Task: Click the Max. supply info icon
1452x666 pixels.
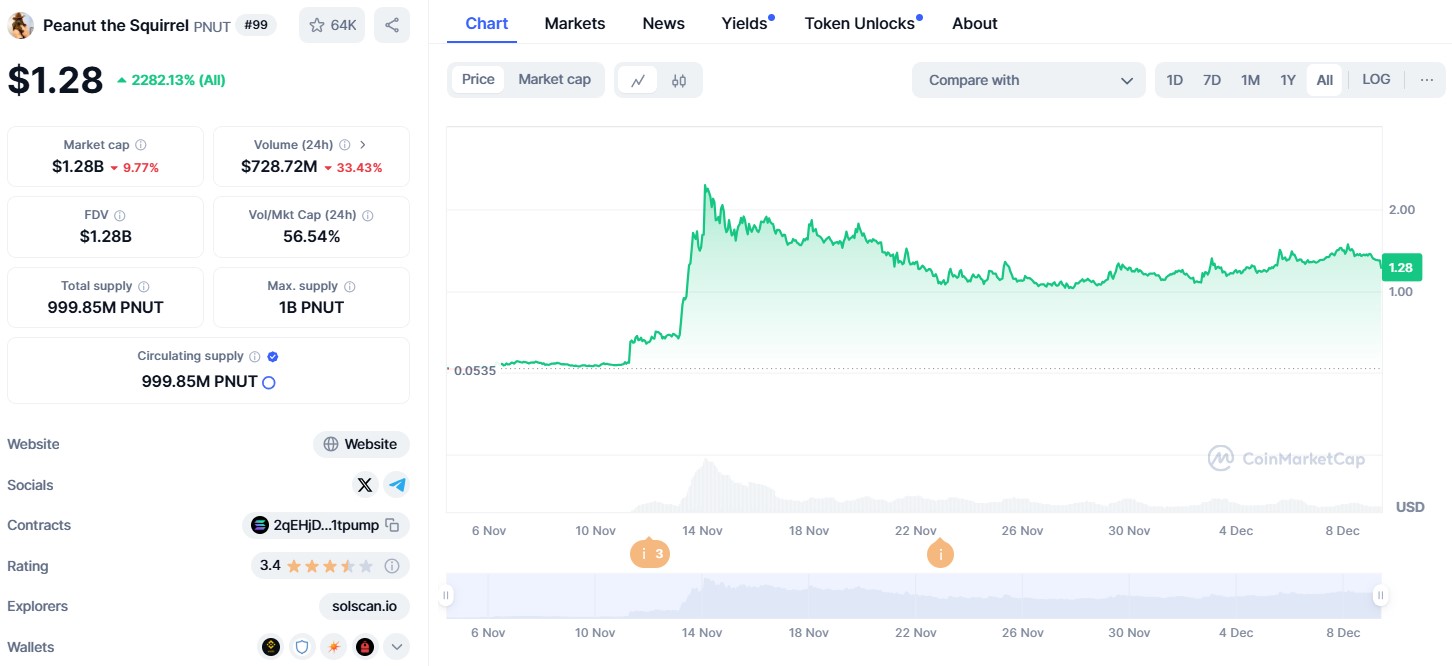Action: [349, 286]
